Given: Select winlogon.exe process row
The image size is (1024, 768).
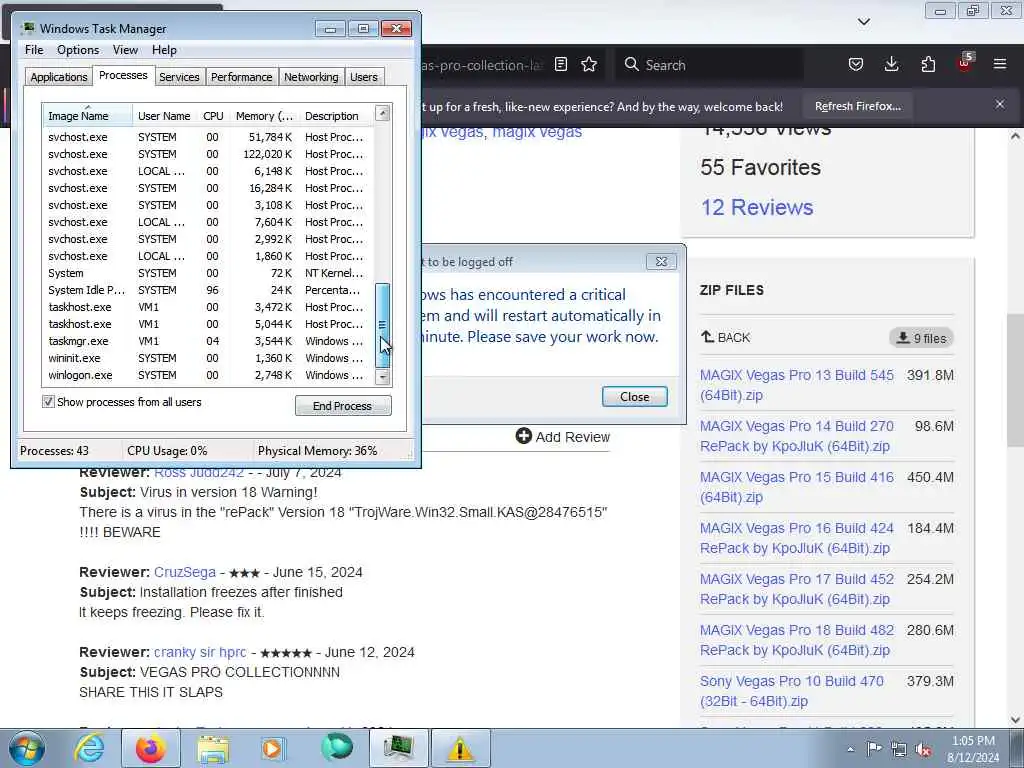Looking at the screenshot, I should [x=208, y=375].
